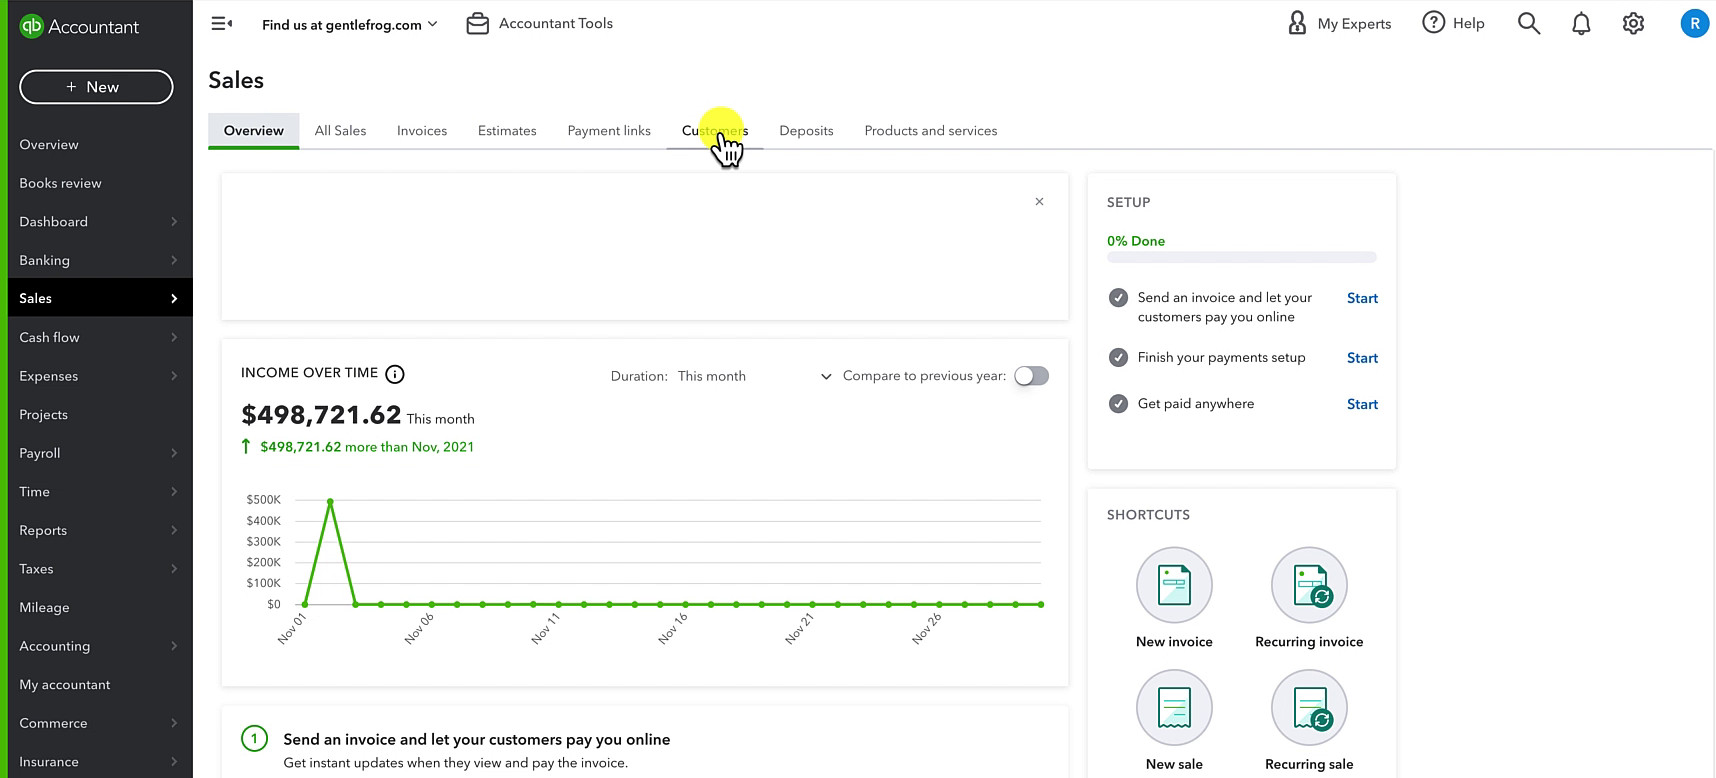Open the 'Find us at gentlefrog.com' company dropdown

pos(350,24)
